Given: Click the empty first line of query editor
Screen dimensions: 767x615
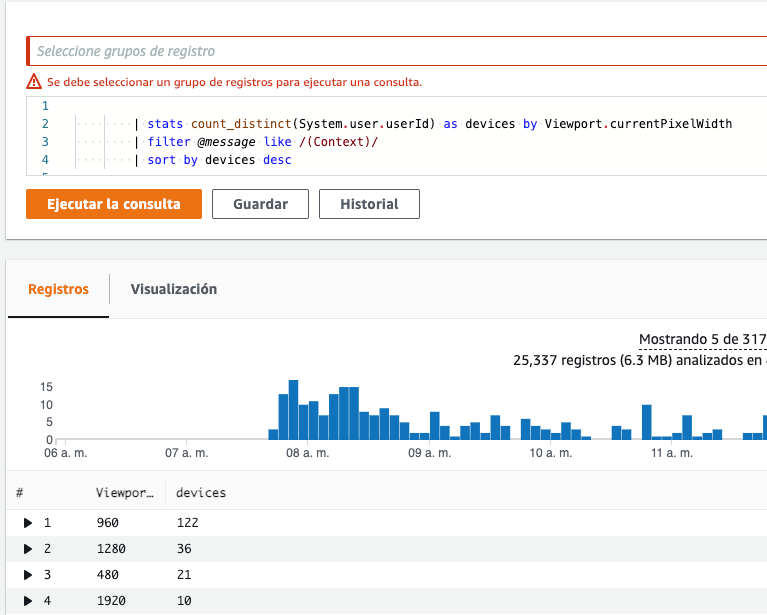Looking at the screenshot, I should 400,106.
